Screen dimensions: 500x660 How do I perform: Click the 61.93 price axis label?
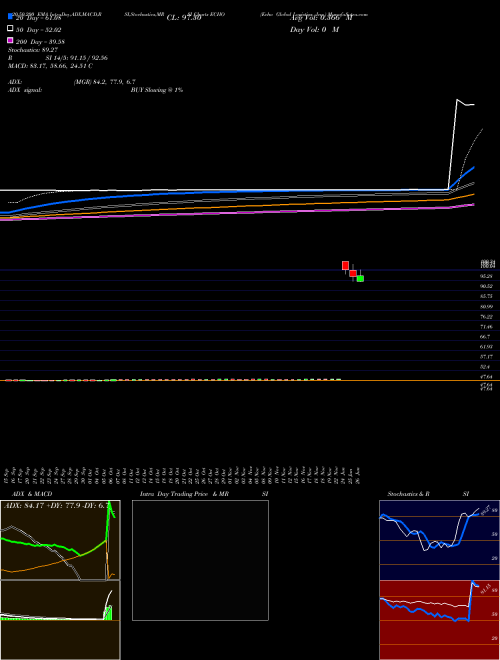487,347
